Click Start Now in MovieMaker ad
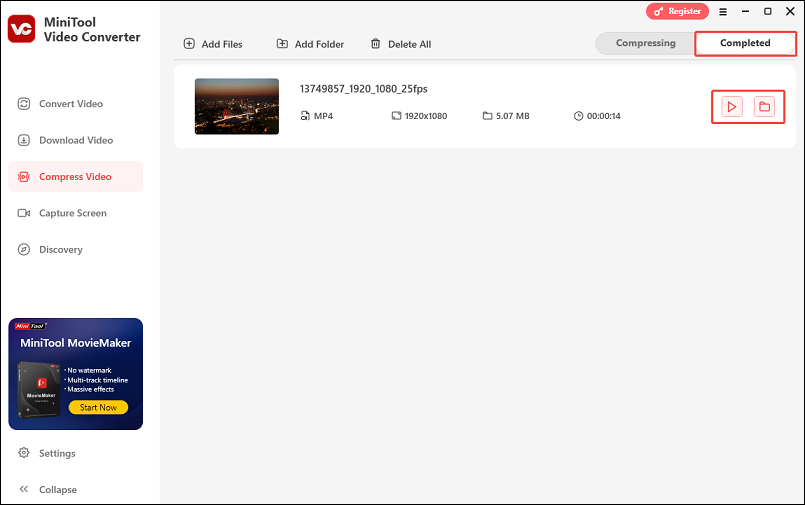Screen dimensions: 805x505 (x=98, y=407)
